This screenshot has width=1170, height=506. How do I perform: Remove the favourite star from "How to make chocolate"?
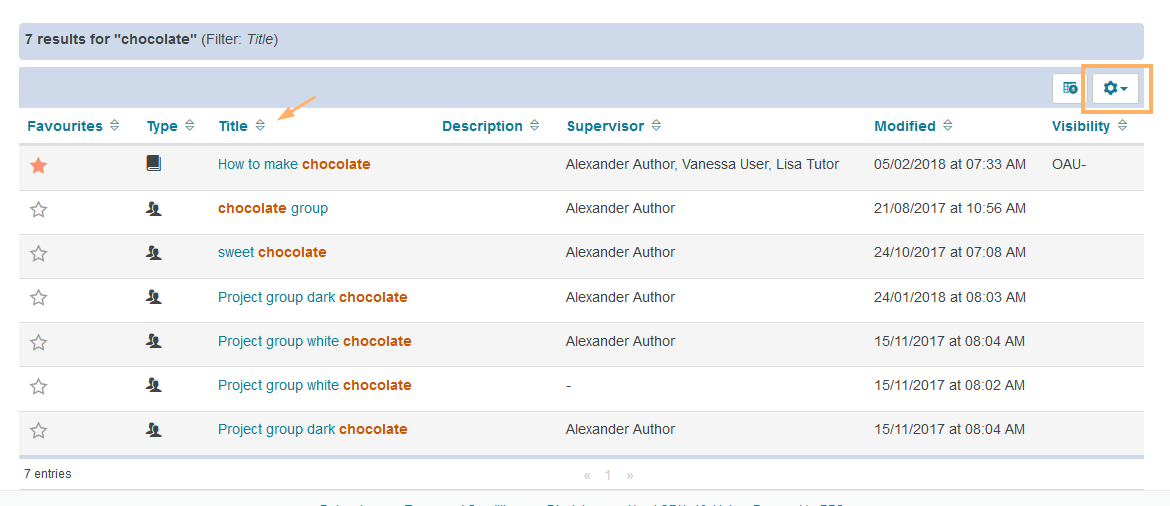pos(38,165)
